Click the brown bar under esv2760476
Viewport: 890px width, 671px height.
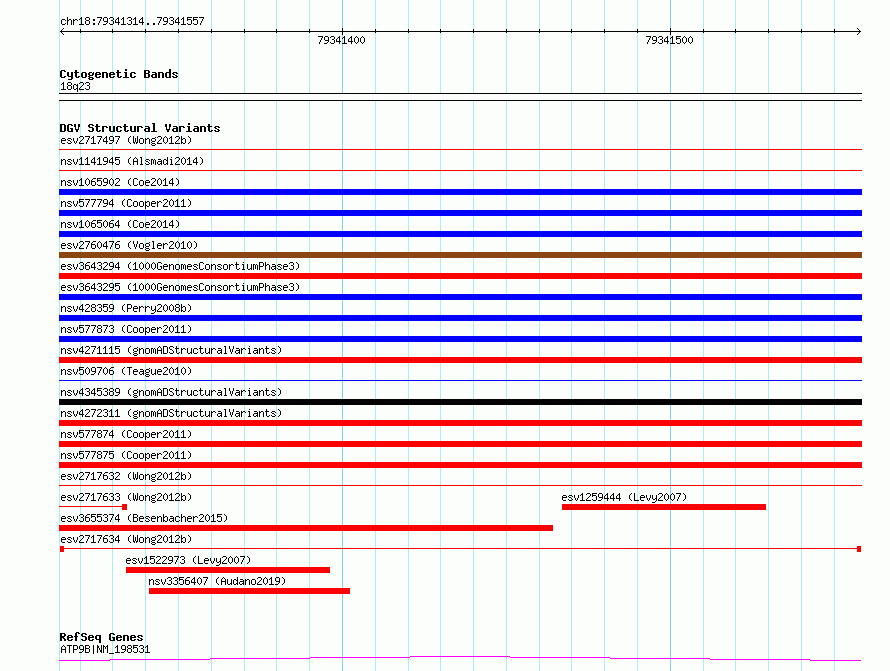460,255
